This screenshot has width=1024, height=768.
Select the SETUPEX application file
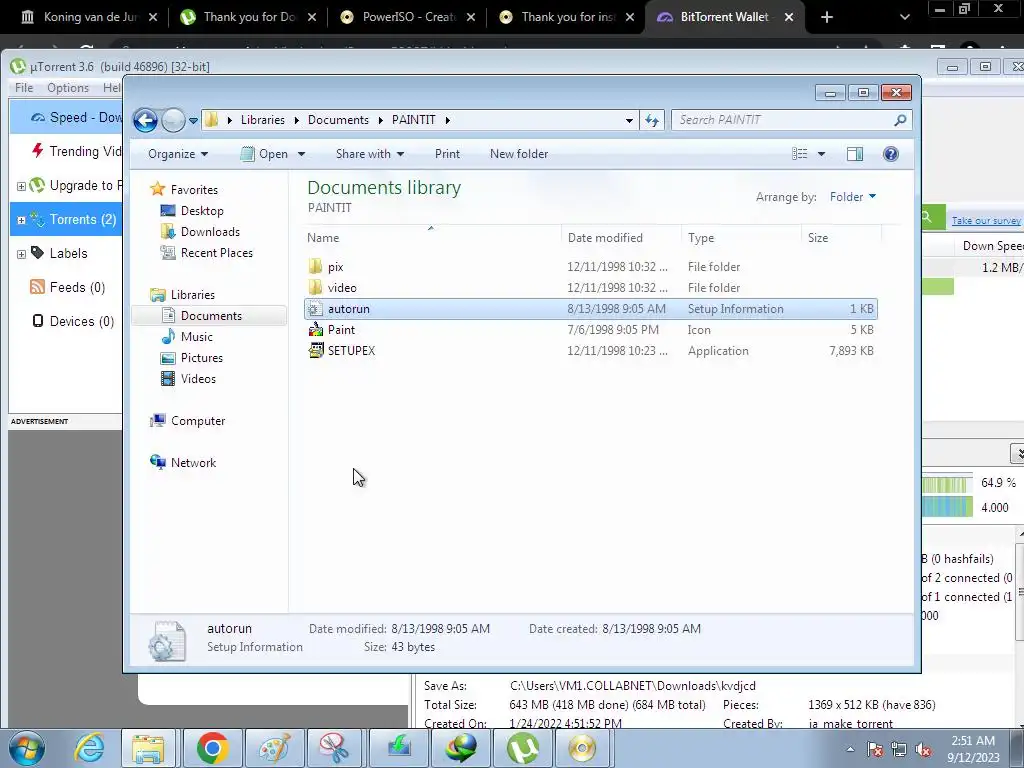pyautogui.click(x=590, y=351)
